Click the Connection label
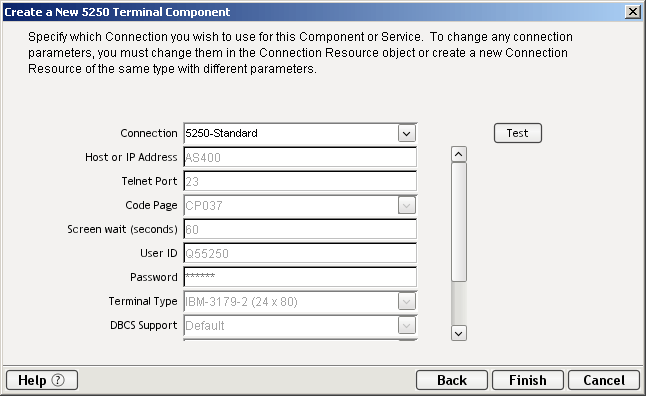Screen dimensions: 646x396 point(149,133)
